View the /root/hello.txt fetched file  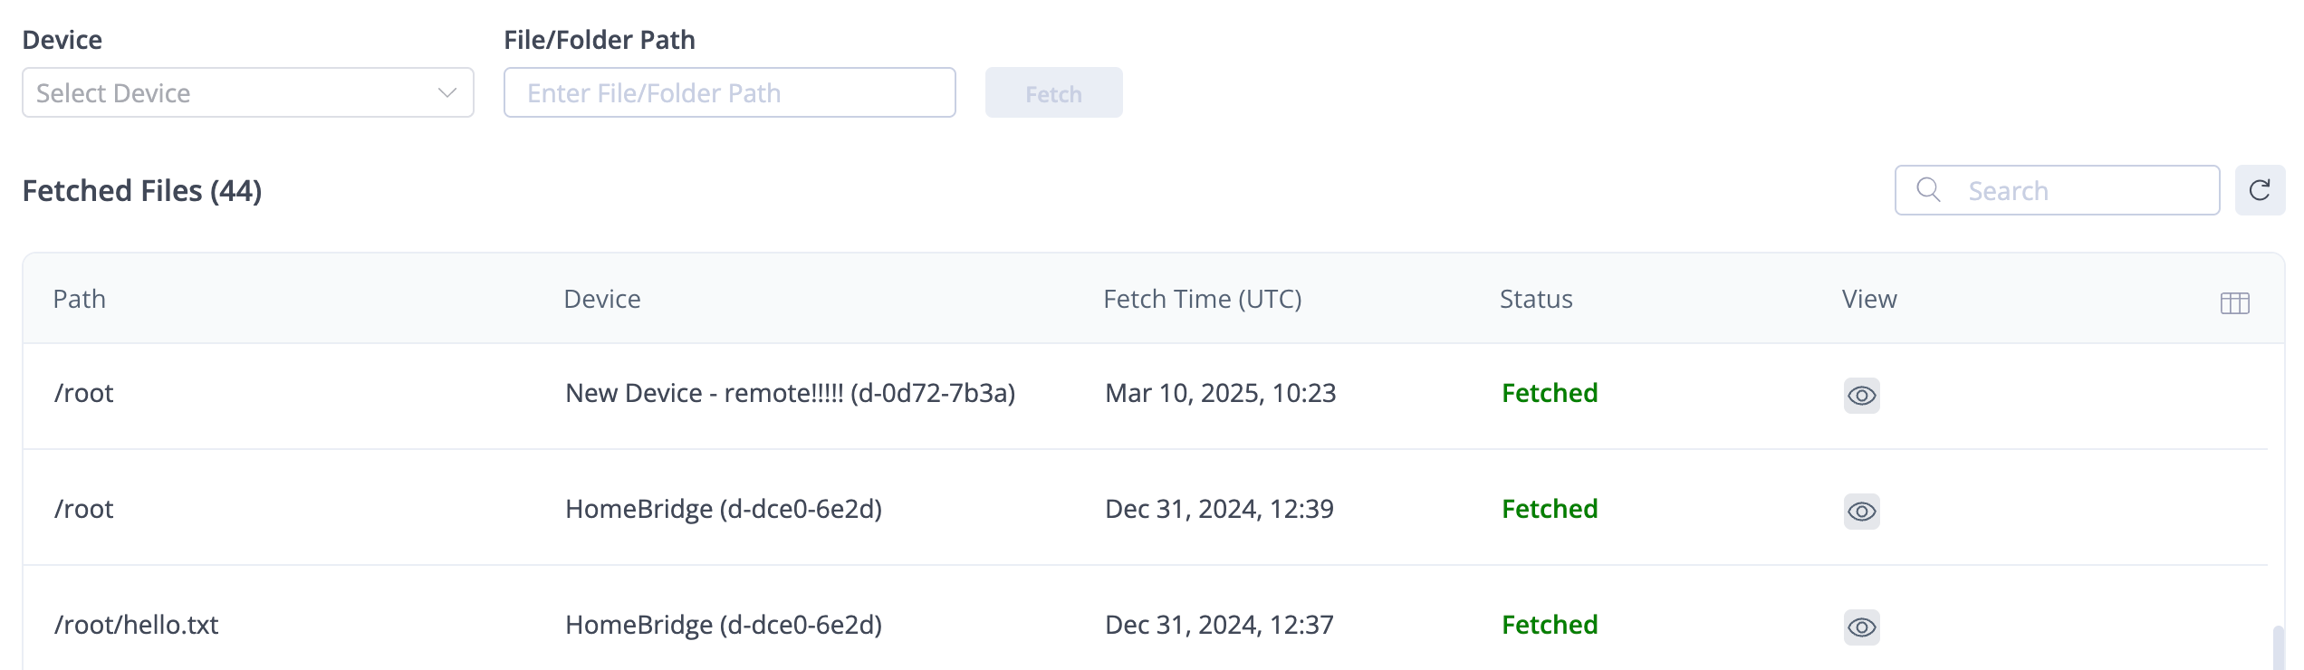[x=1861, y=627]
